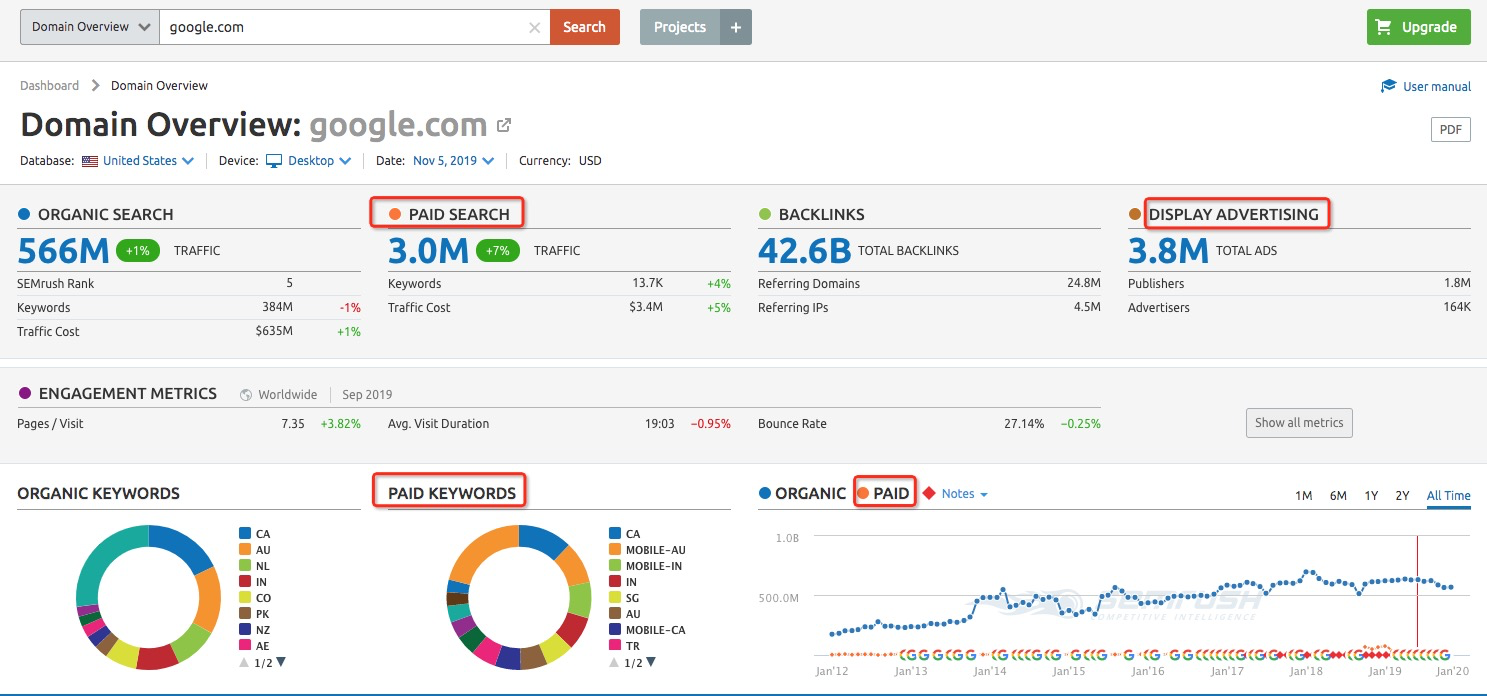Open the Domain Overview report type dropdown

click(90, 27)
